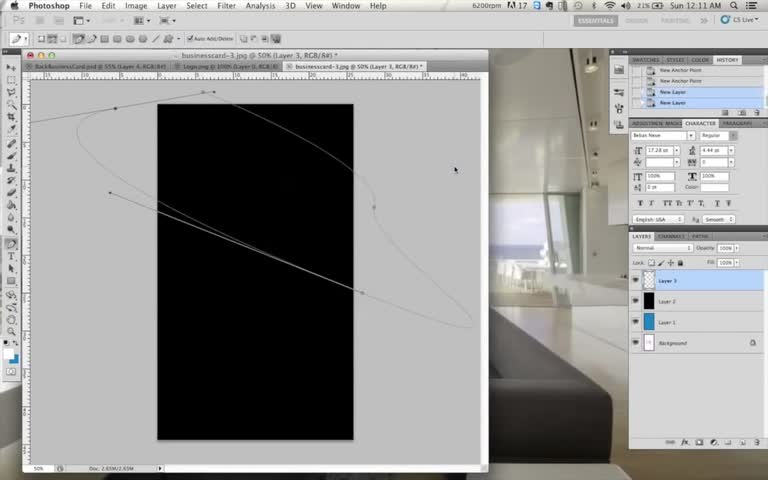This screenshot has height=480, width=768.
Task: Open layer Fill dropdown arrow
Action: point(737,263)
